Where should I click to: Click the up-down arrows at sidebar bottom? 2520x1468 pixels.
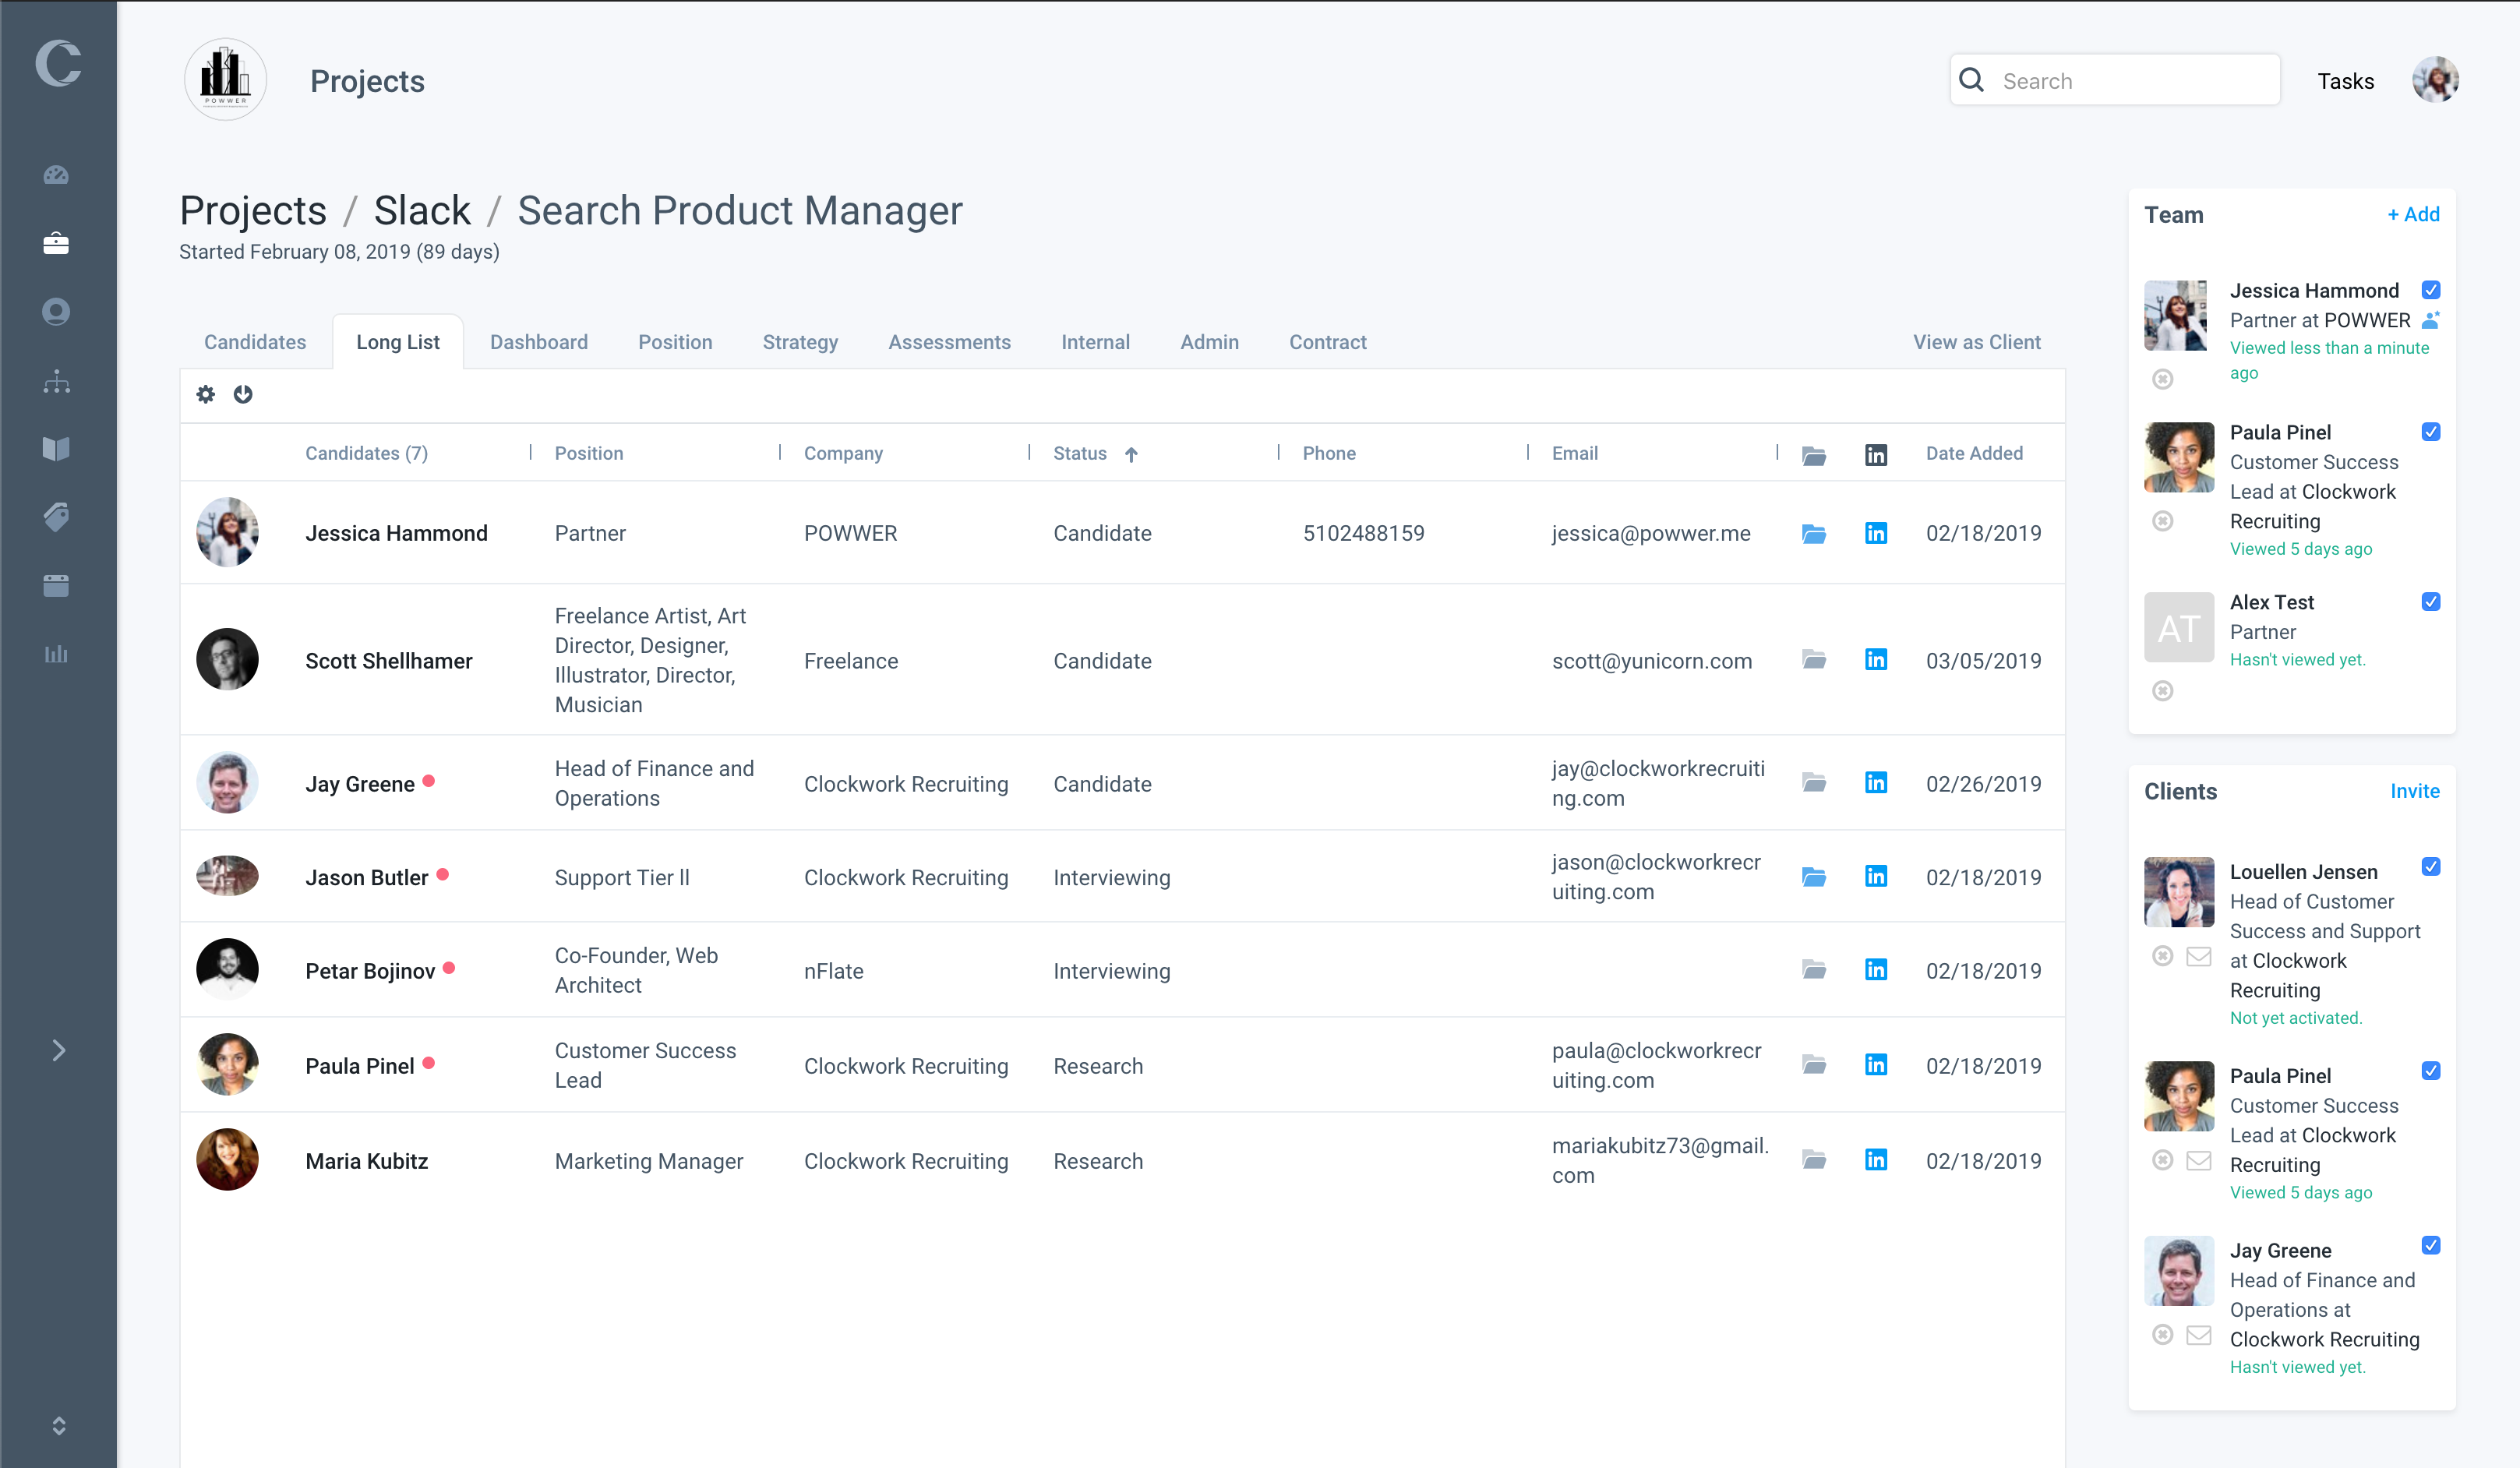pyautogui.click(x=58, y=1426)
